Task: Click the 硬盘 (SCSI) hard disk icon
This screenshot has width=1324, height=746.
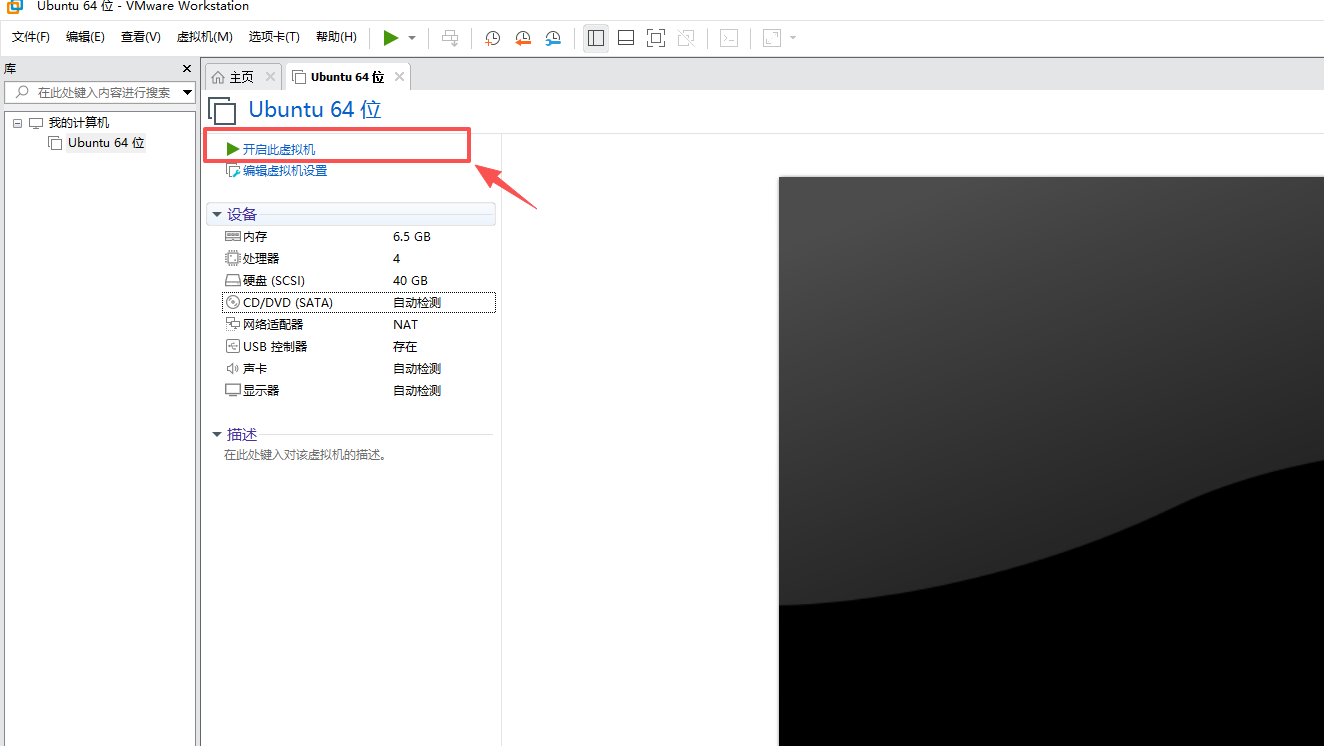Action: pos(233,281)
